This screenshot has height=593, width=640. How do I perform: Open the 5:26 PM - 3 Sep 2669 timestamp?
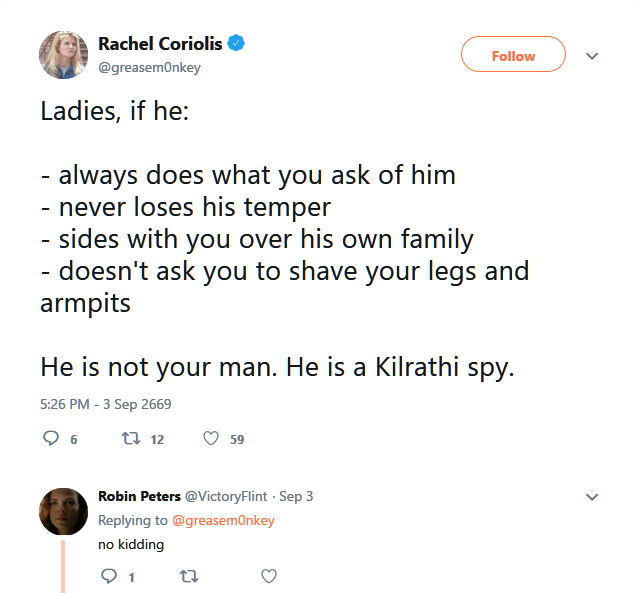coord(106,404)
